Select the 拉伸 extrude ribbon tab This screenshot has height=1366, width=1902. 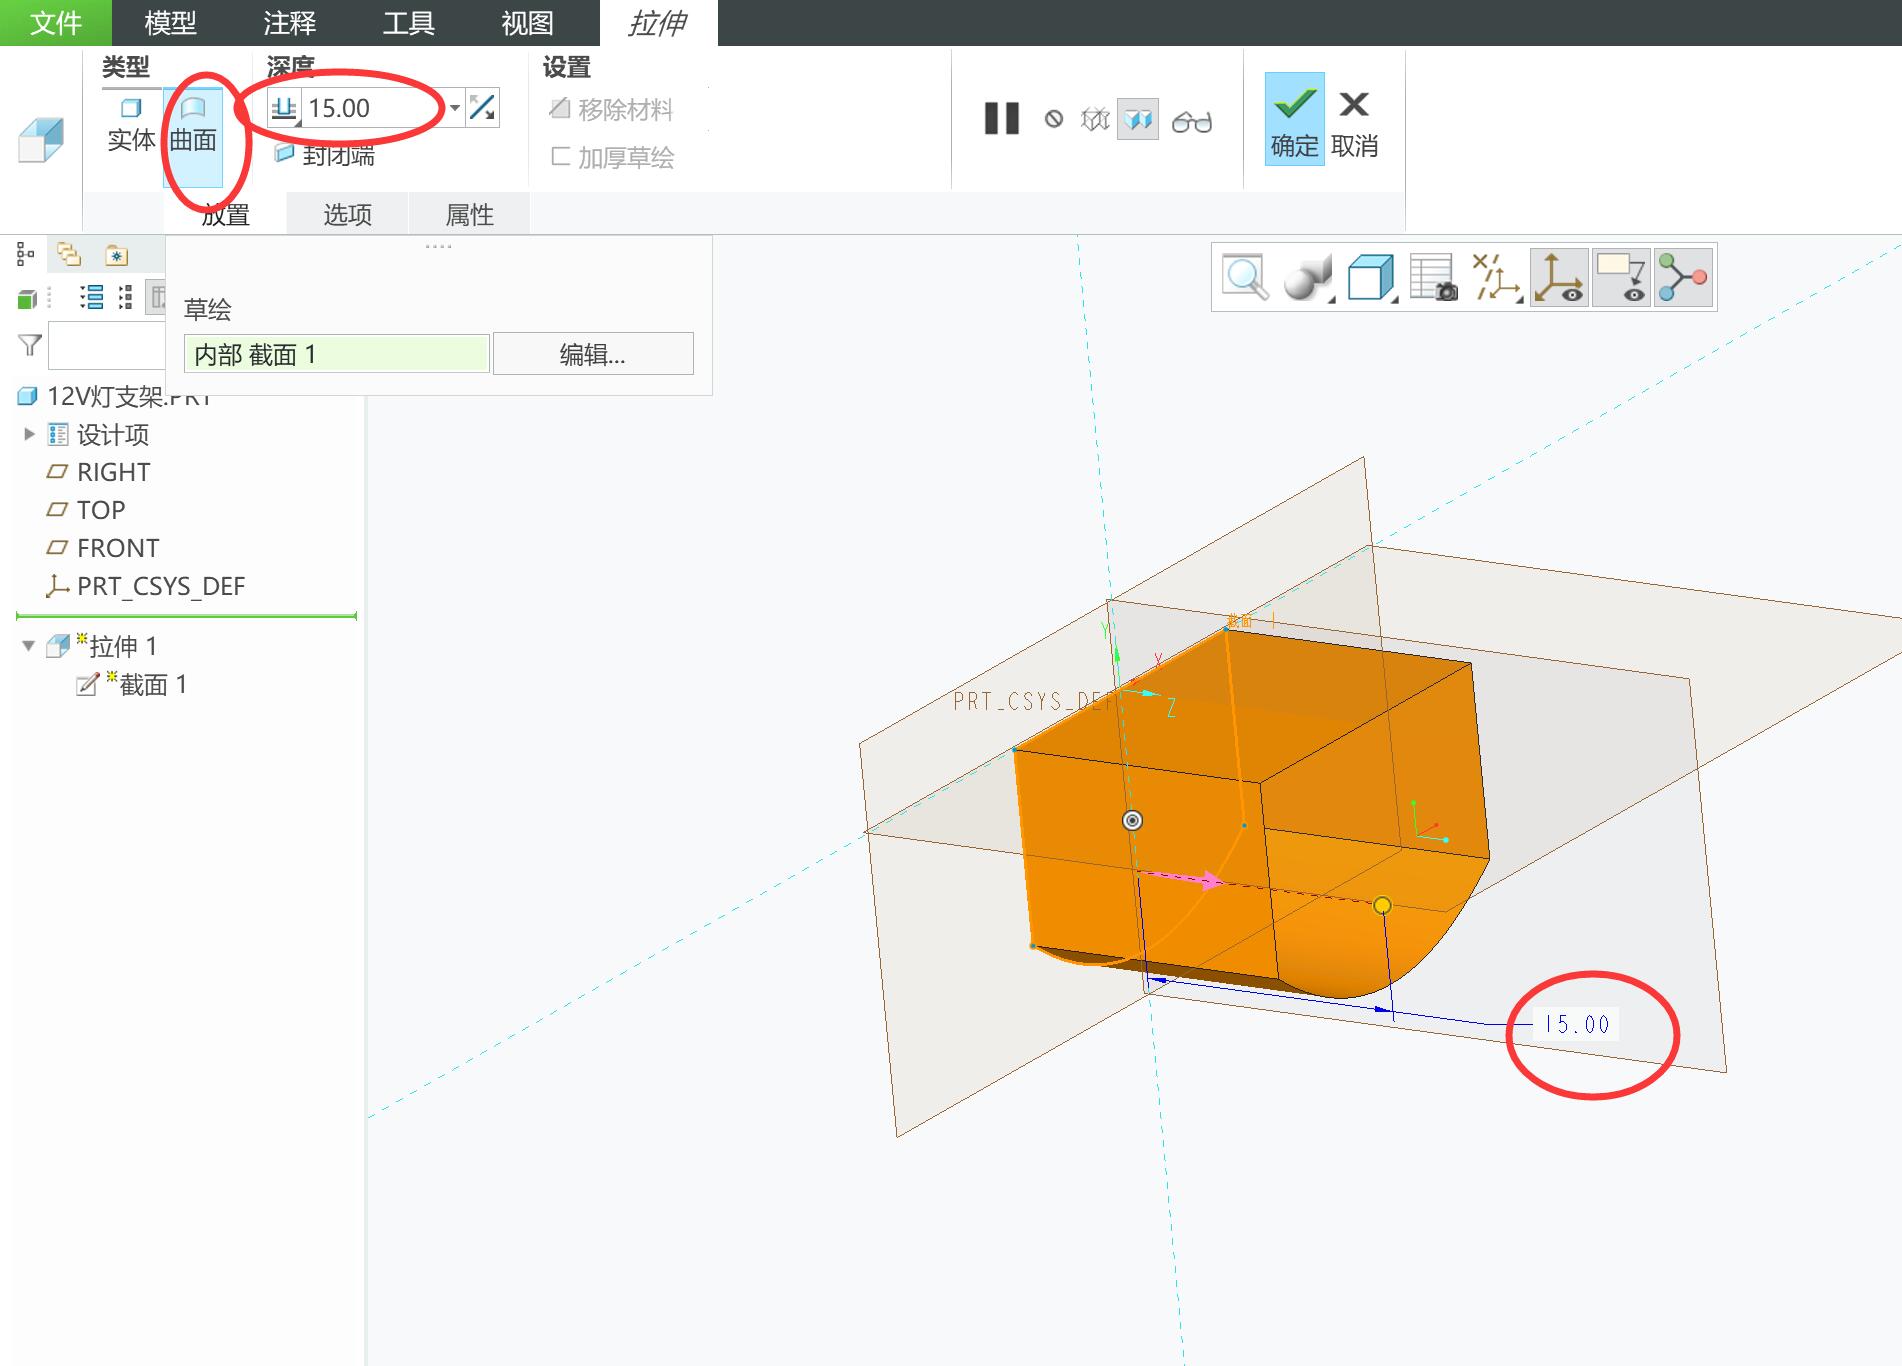(658, 23)
